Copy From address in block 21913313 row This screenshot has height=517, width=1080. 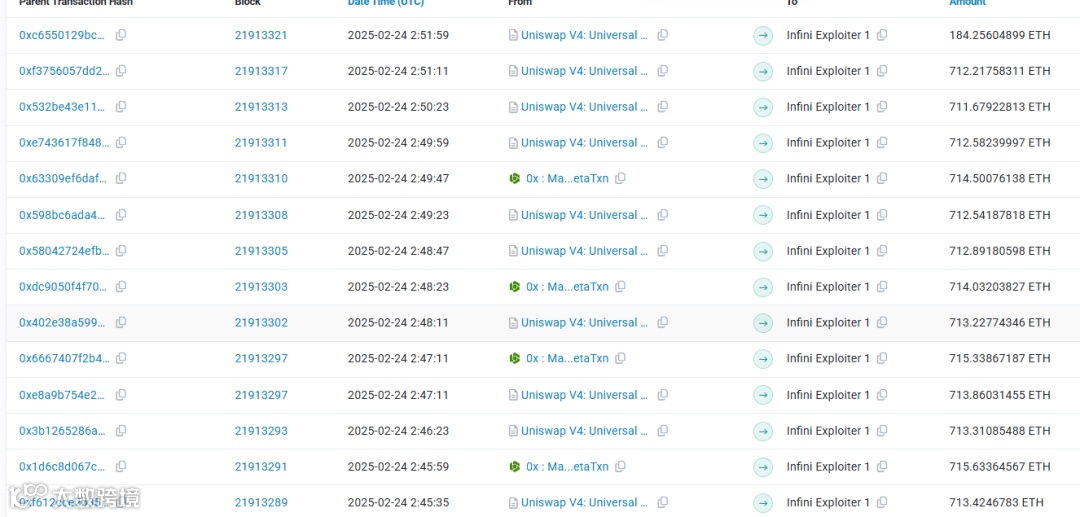[x=663, y=107]
